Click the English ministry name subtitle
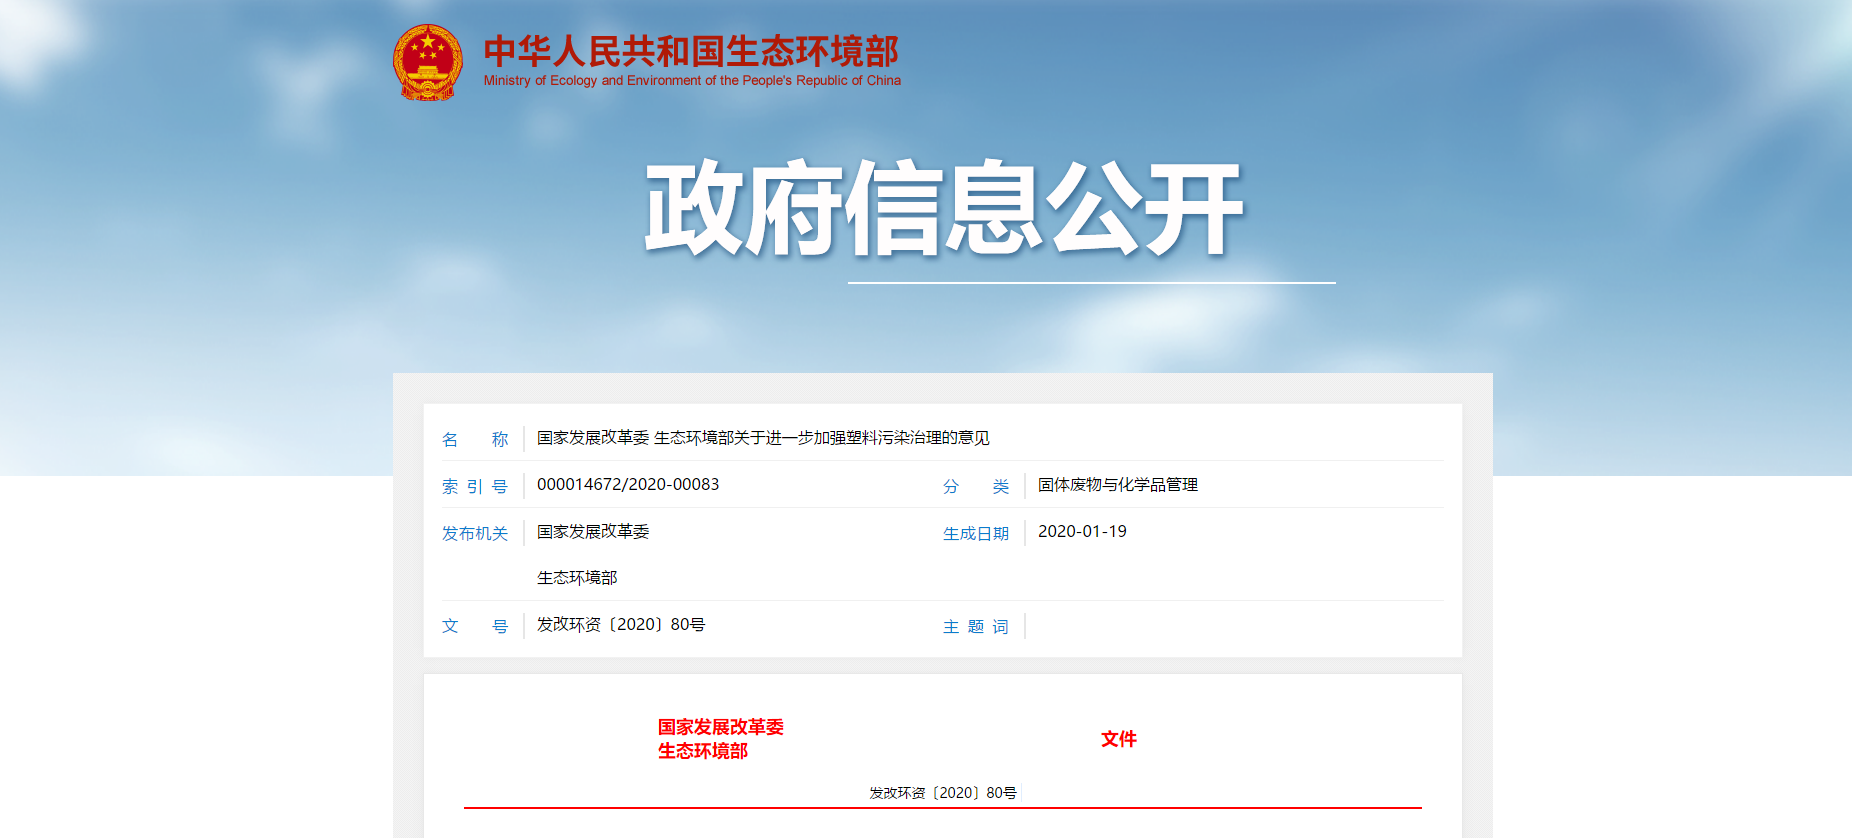Viewport: 1852px width, 838px height. [692, 81]
